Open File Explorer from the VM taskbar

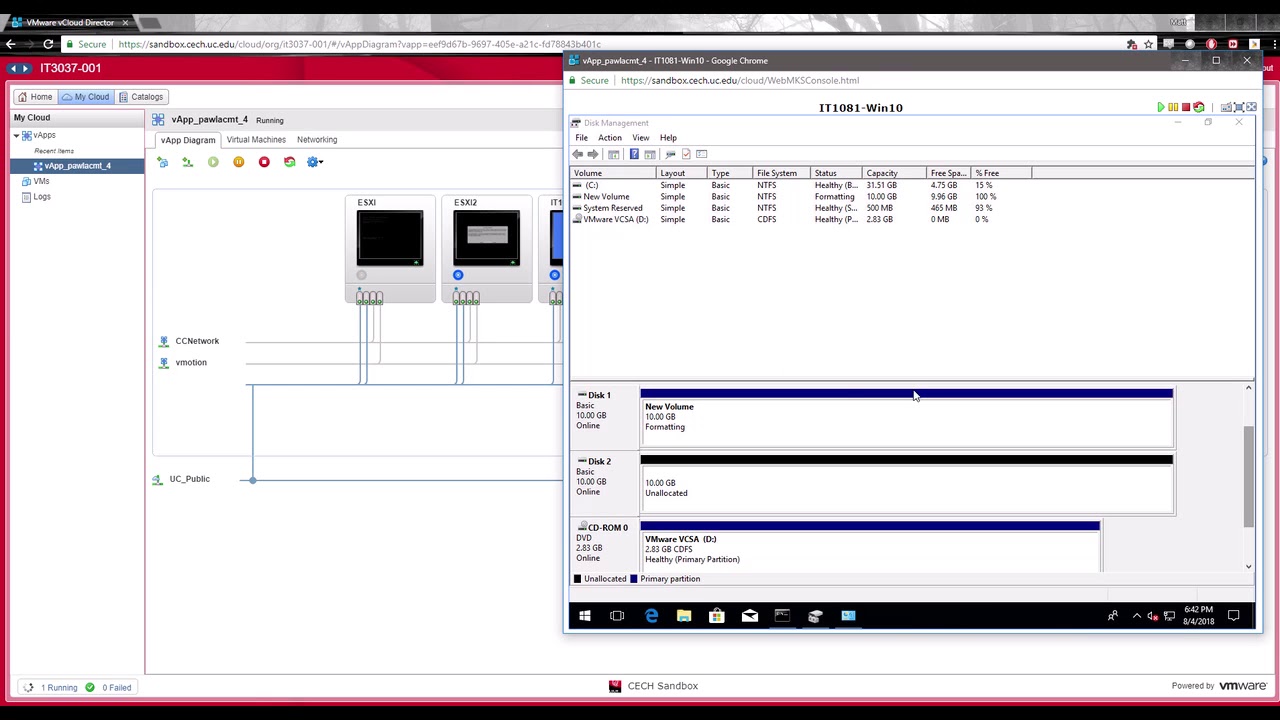point(684,616)
